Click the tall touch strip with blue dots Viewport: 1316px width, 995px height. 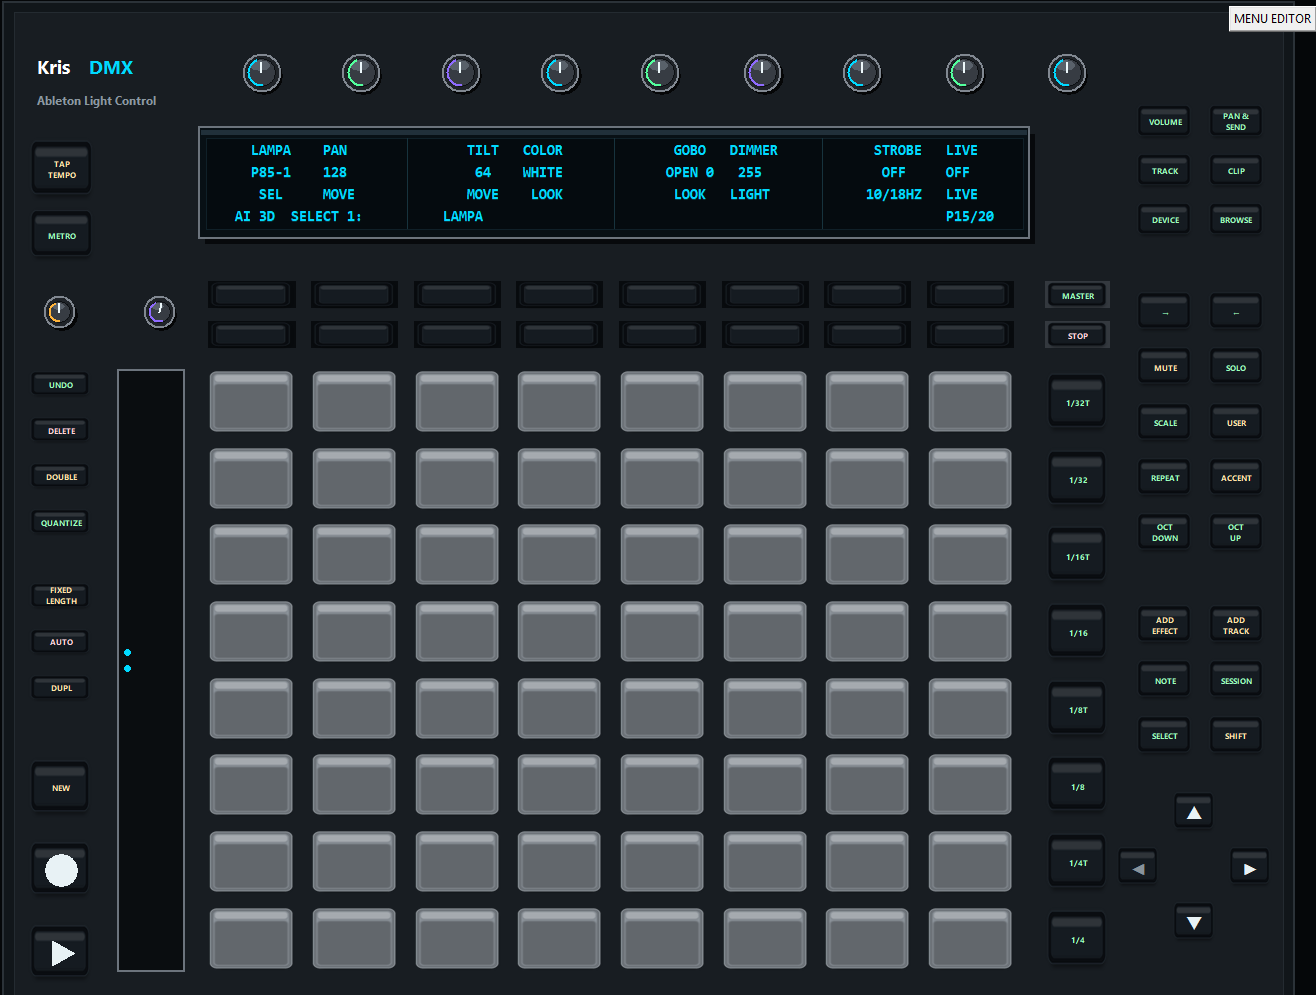(151, 670)
